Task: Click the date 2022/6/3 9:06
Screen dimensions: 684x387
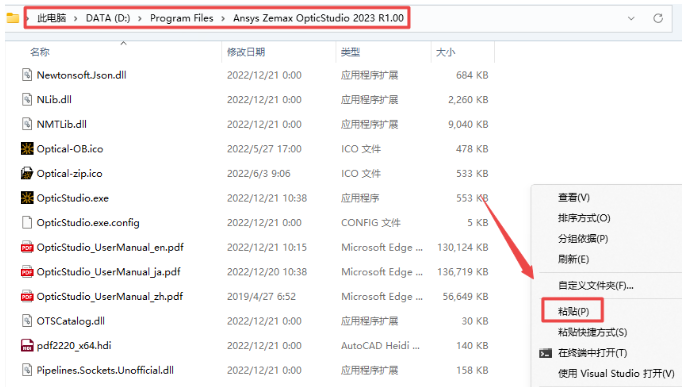Action: click(259, 173)
